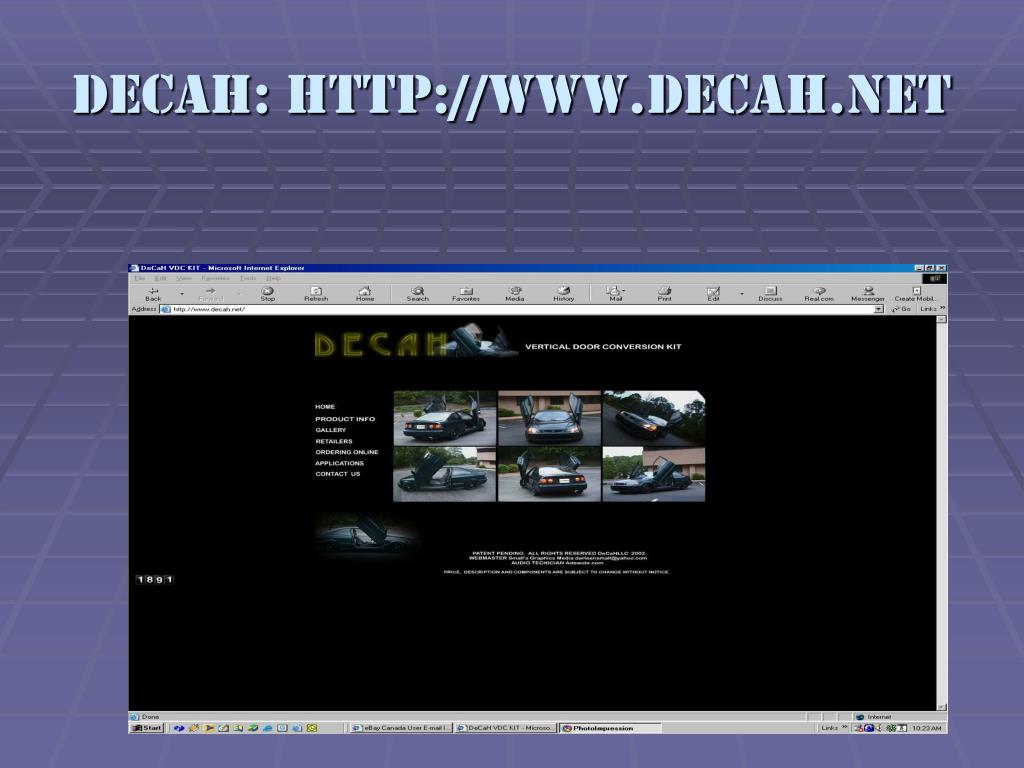Click the Print toolbar icon
1024x768 pixels.
click(x=664, y=294)
